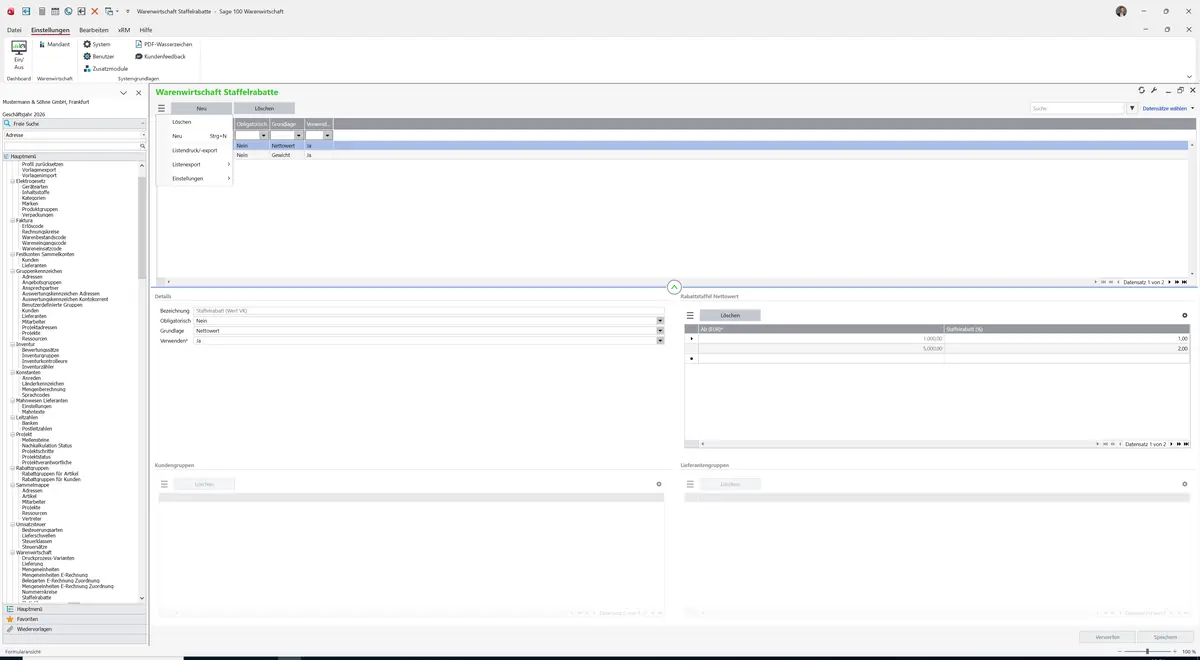Click the Neu button
This screenshot has height=660, width=1200.
pyautogui.click(x=201, y=108)
